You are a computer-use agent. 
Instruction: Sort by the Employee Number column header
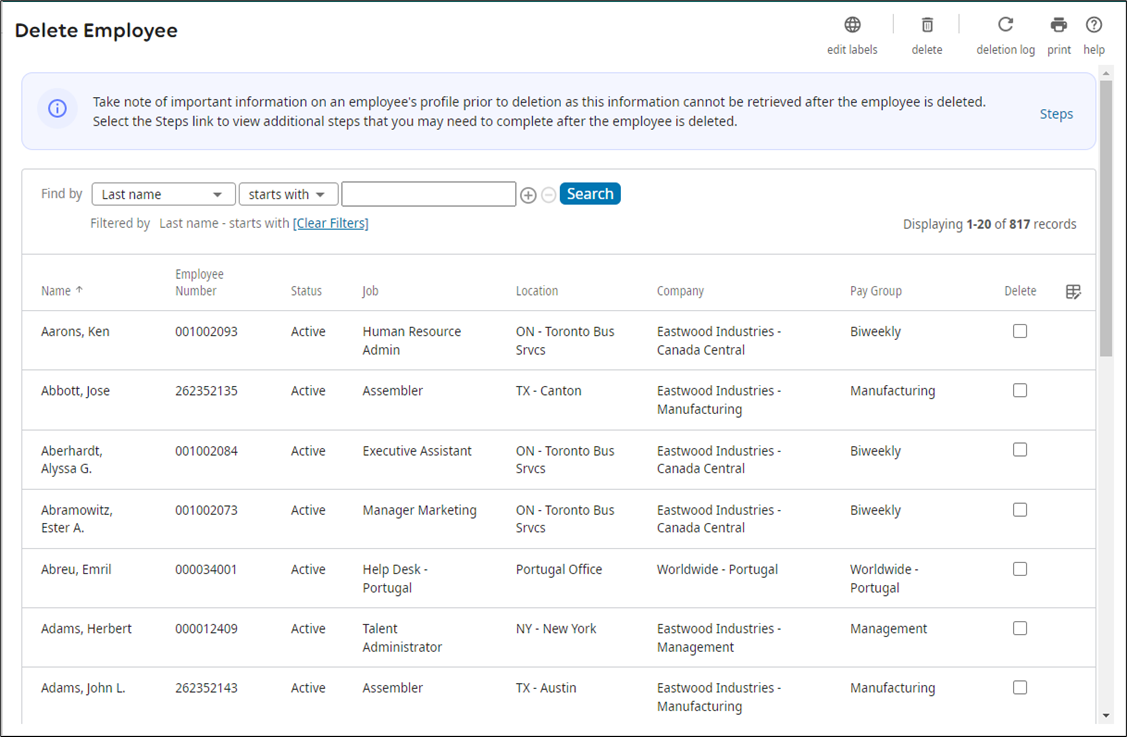(199, 283)
